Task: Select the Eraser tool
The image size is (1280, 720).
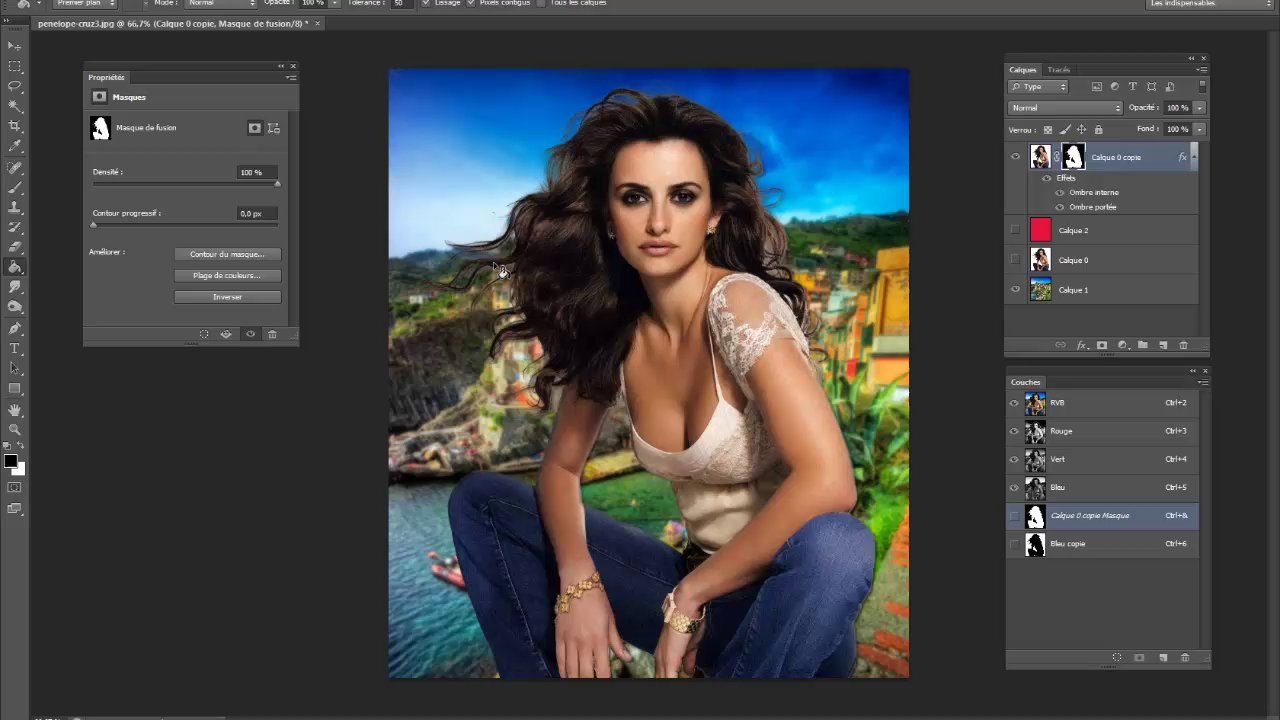Action: pyautogui.click(x=15, y=247)
